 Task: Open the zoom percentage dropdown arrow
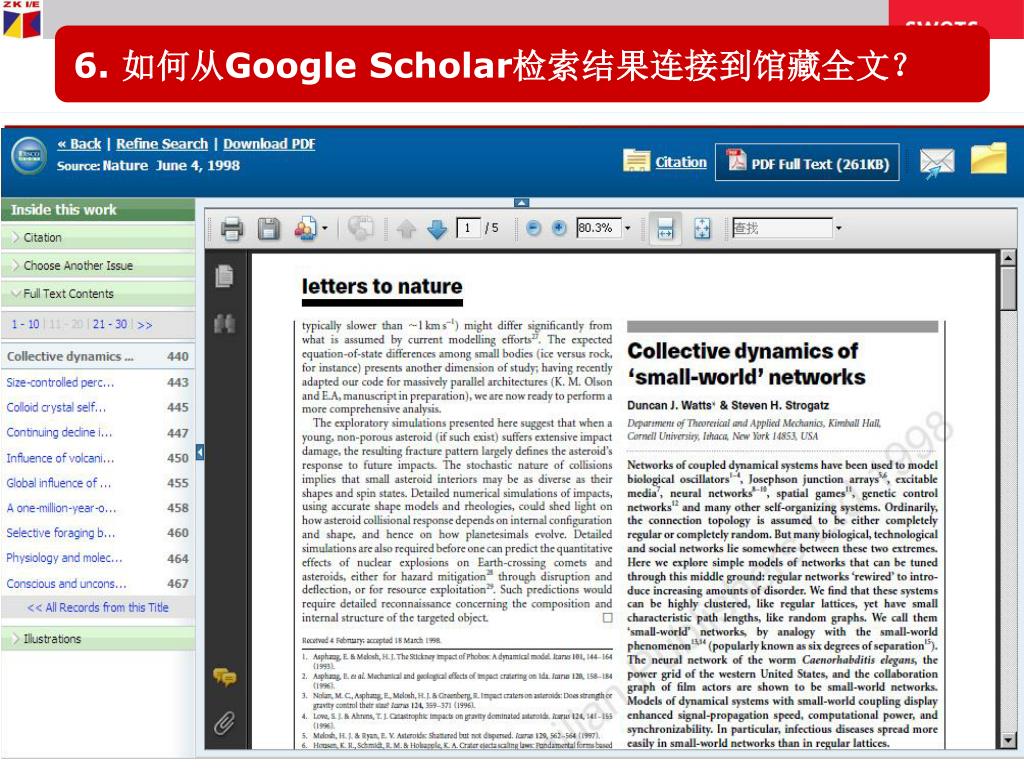(628, 229)
